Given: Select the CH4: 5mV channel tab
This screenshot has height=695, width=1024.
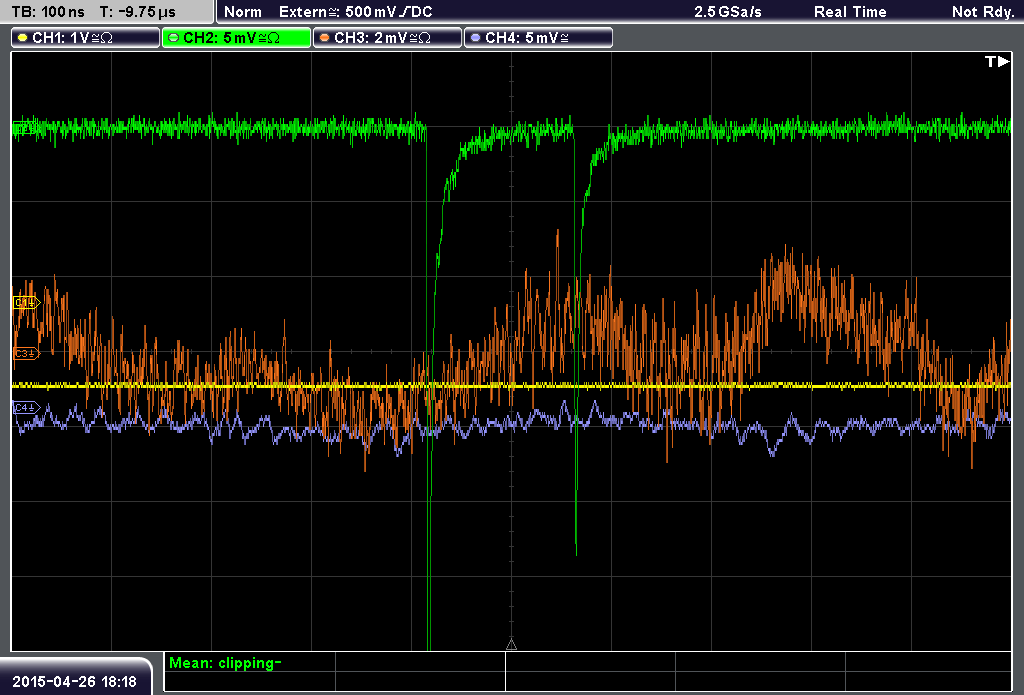Looking at the screenshot, I should [x=538, y=38].
